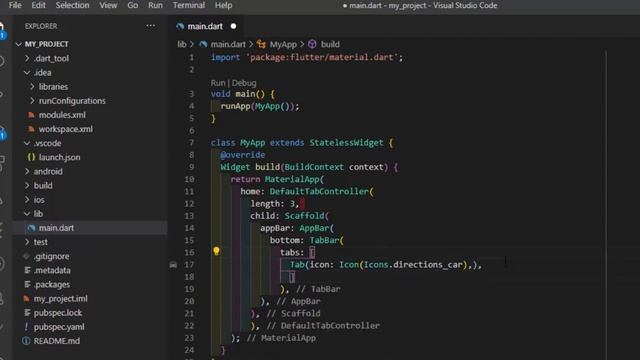Open the View menu
The height and width of the screenshot is (360, 640).
coord(108,5)
